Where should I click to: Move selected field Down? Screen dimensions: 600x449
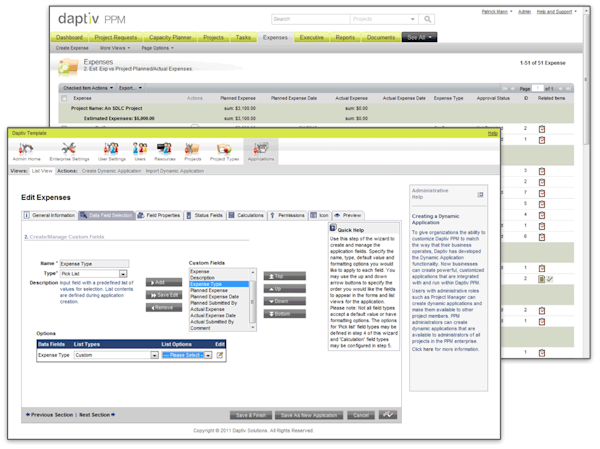(285, 301)
